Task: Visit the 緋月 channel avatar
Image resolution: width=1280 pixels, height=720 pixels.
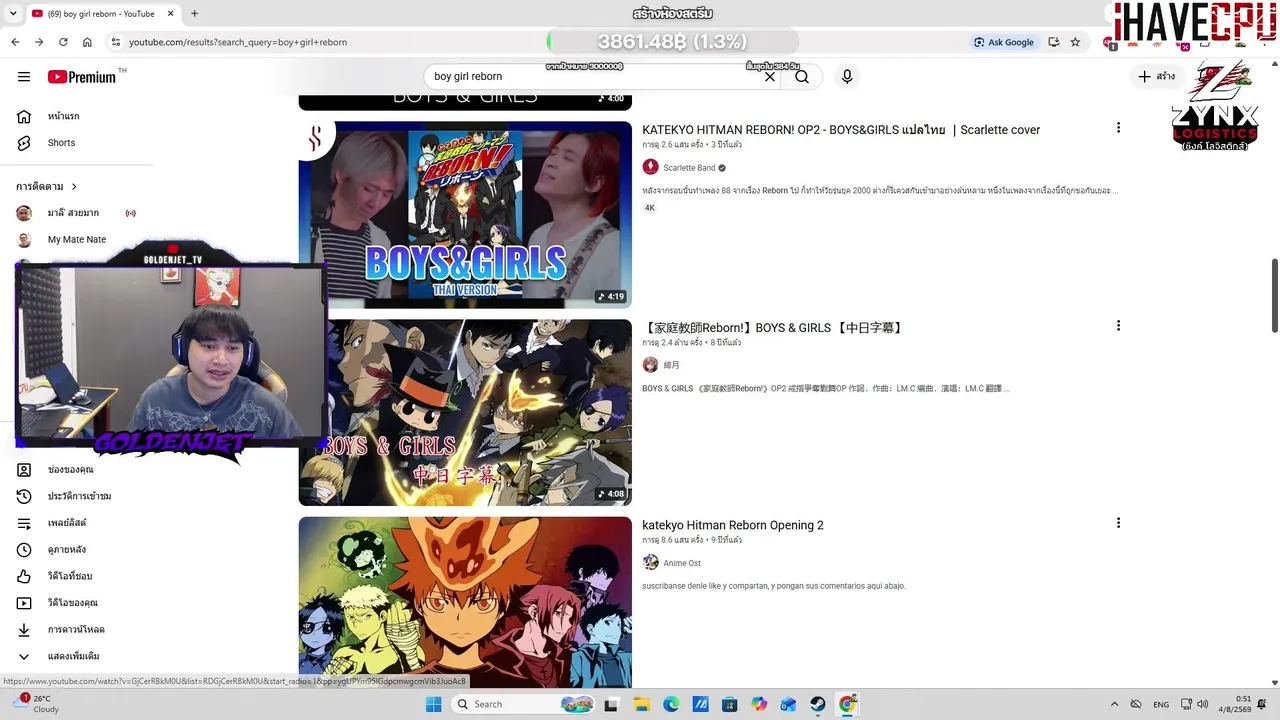Action: click(650, 365)
